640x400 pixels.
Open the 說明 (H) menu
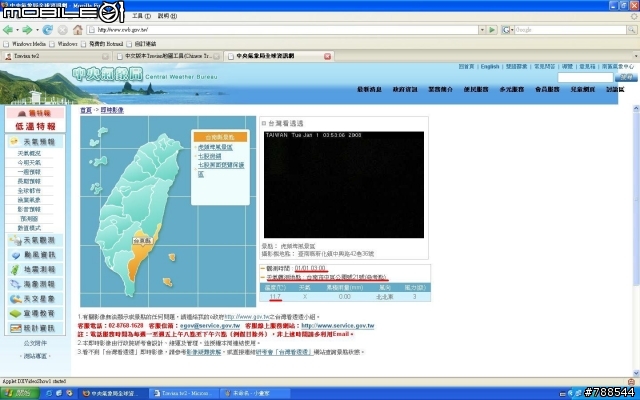click(x=167, y=16)
